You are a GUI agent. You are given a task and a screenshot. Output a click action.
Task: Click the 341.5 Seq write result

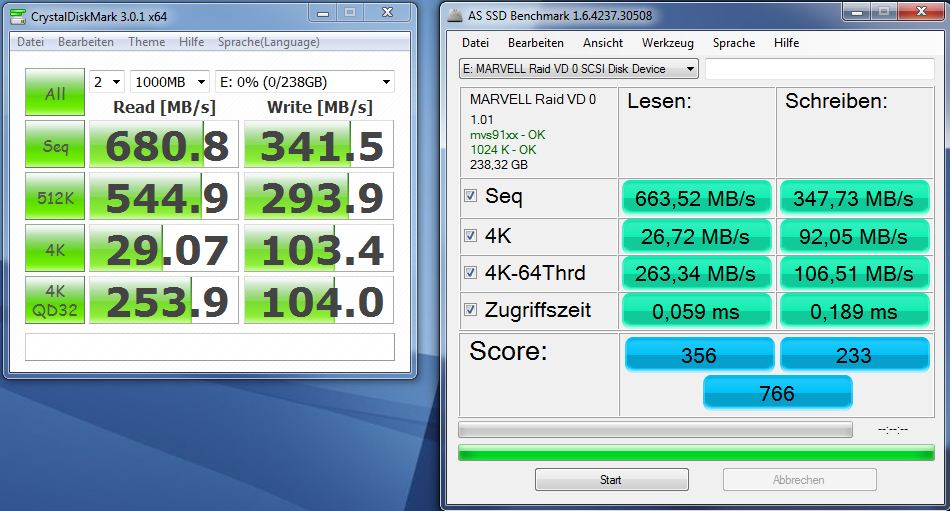click(x=319, y=144)
